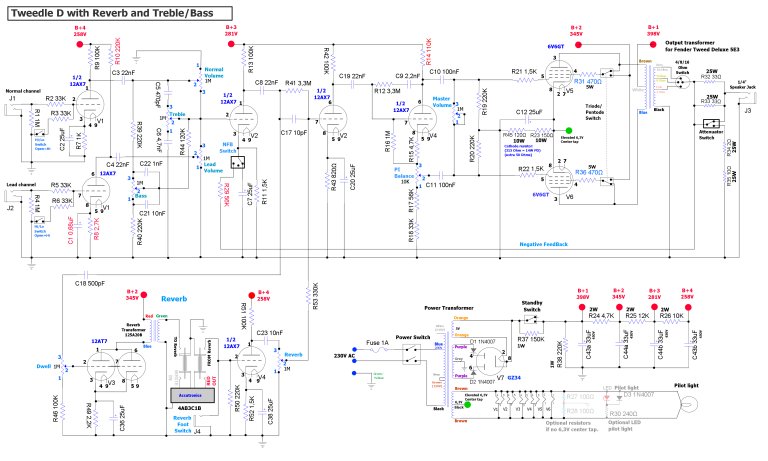Click the Treble potentiometer label
The image size is (768, 461).
pos(176,114)
